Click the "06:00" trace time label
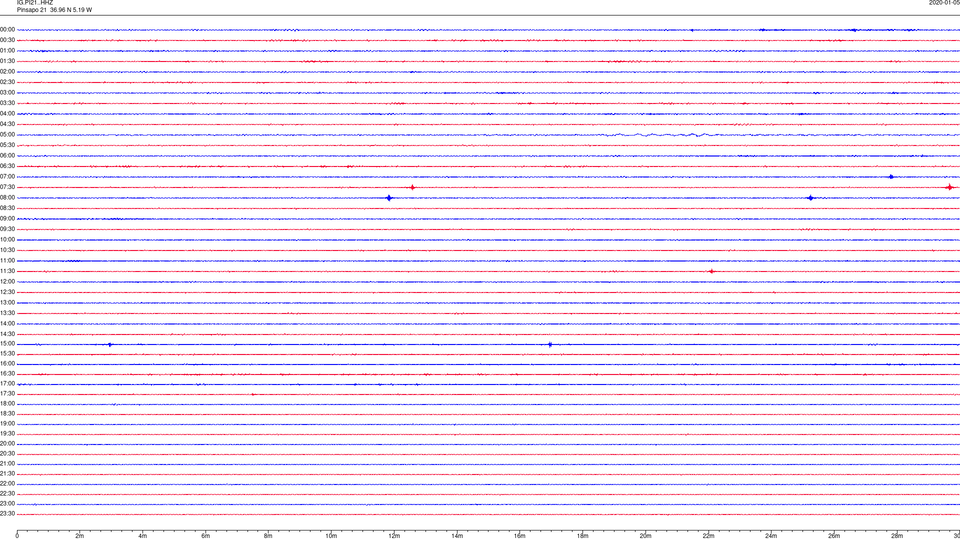 (7, 156)
